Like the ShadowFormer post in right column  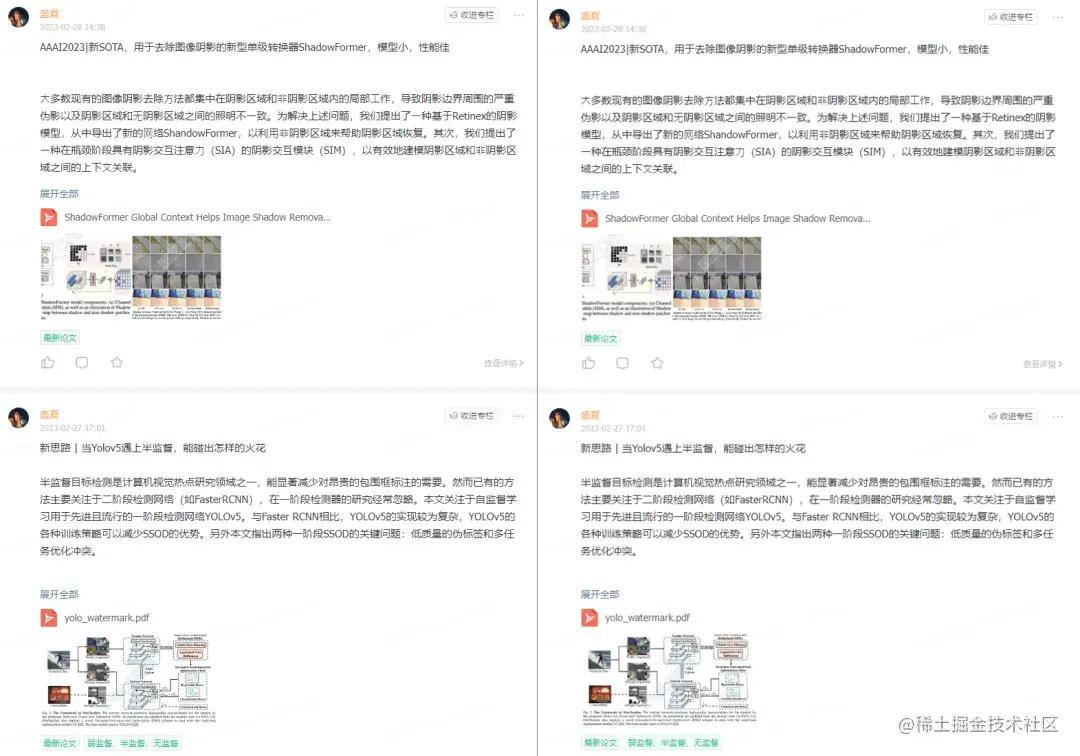(x=588, y=363)
